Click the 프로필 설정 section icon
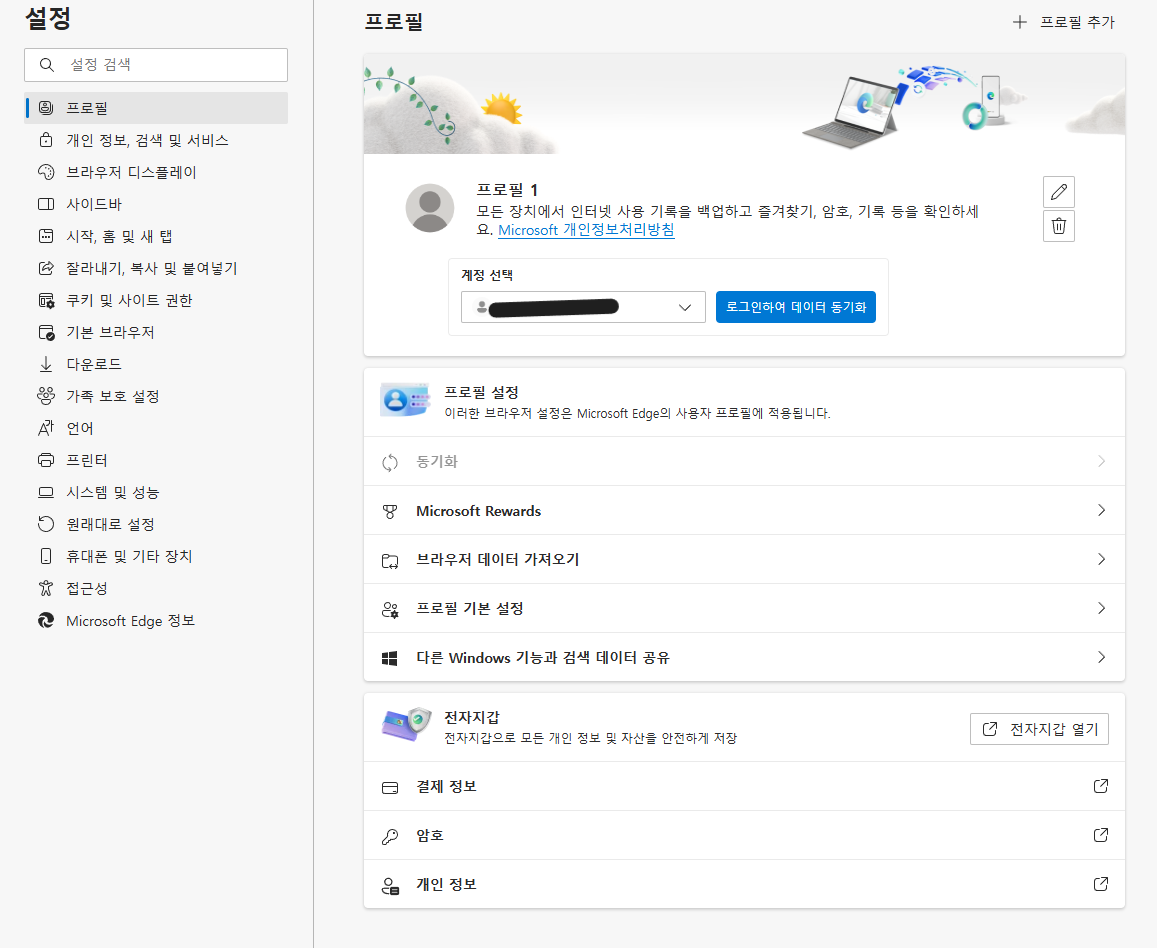The width and height of the screenshot is (1157, 948). tap(405, 400)
